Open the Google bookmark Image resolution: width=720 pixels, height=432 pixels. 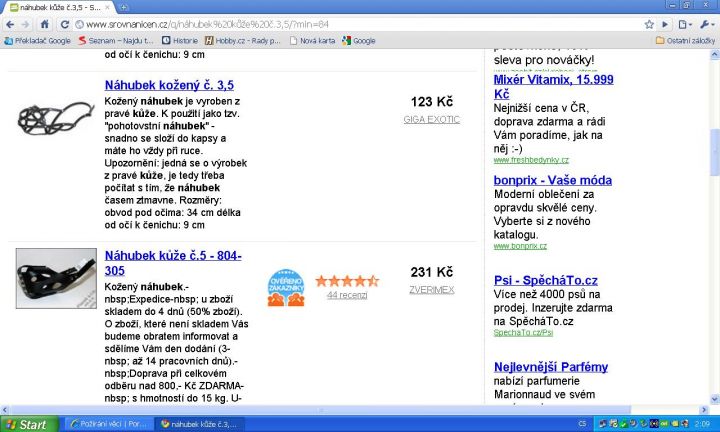point(359,41)
